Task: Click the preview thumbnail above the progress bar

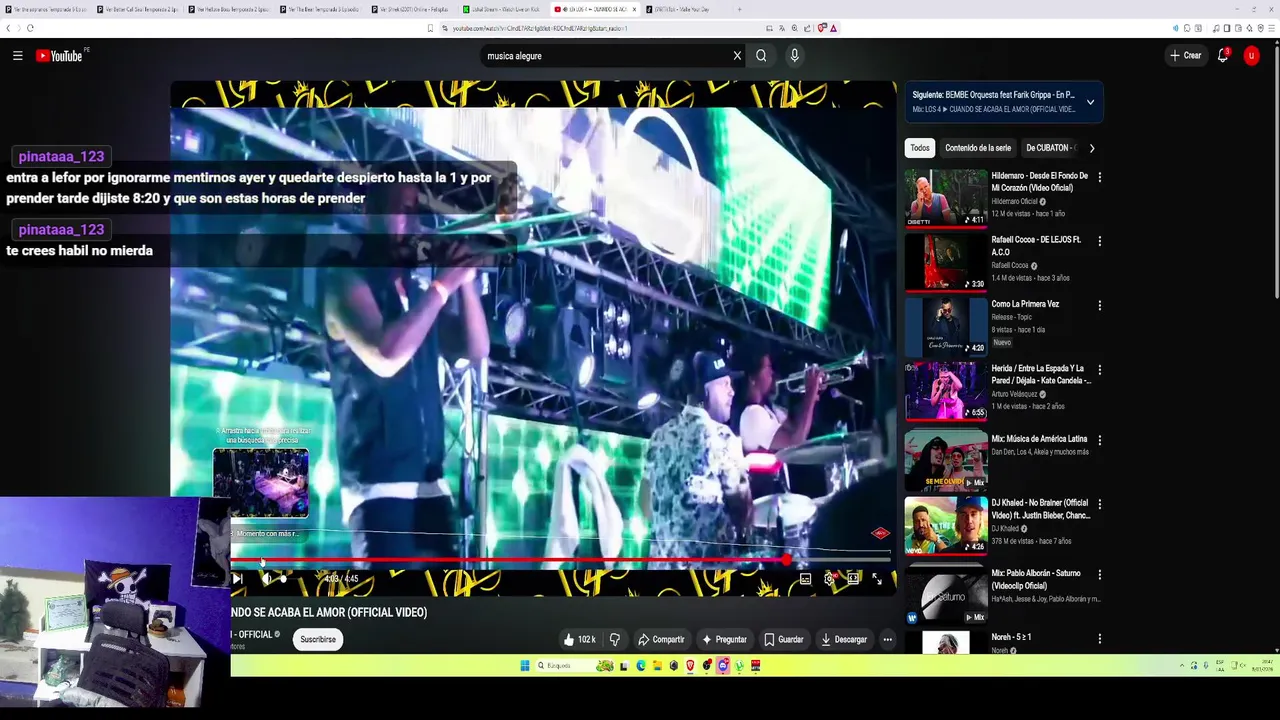Action: click(x=261, y=483)
